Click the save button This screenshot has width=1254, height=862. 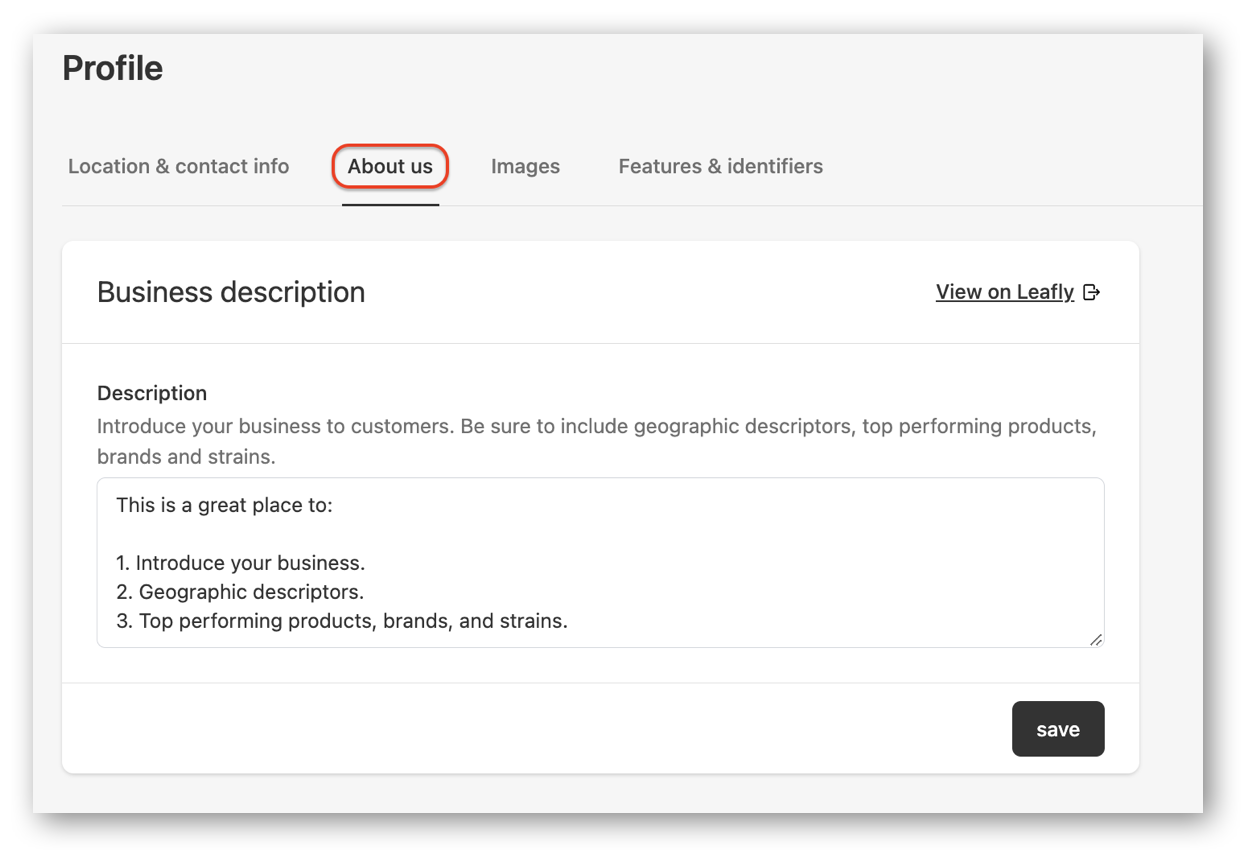pyautogui.click(x=1058, y=729)
